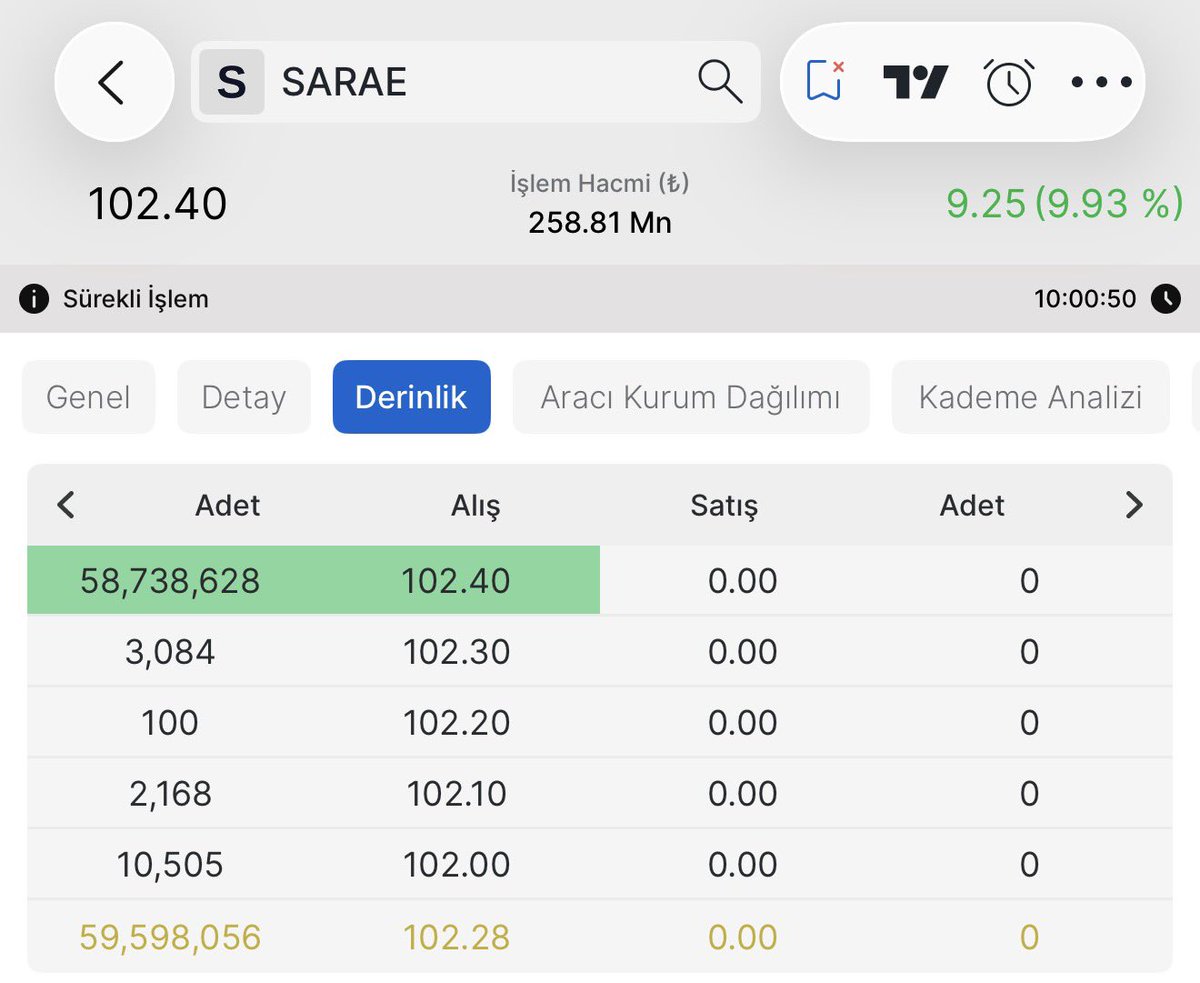Tap the total quantity 59,598,056
1200x983 pixels.
click(x=170, y=937)
